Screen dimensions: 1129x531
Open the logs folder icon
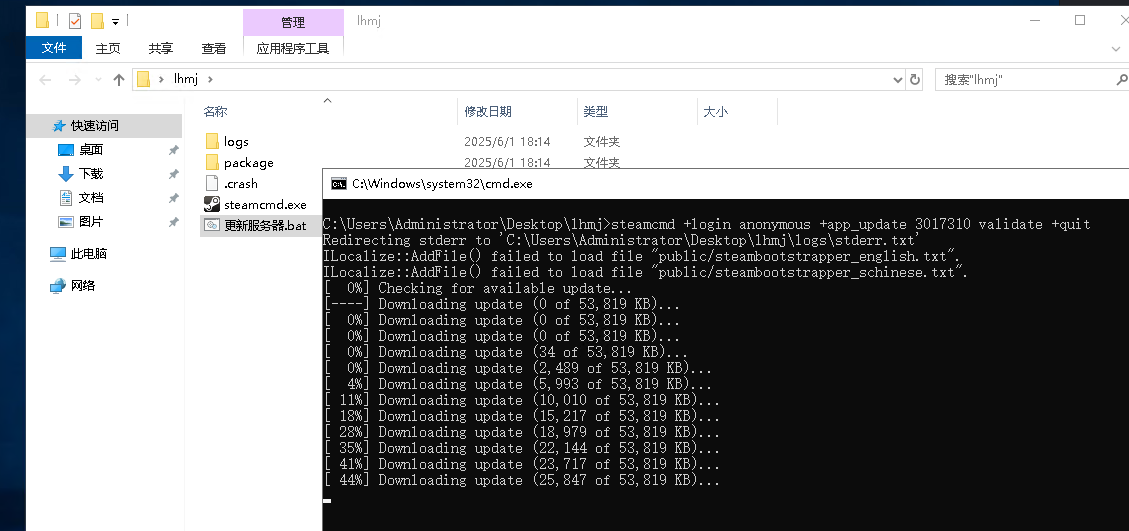[x=212, y=141]
